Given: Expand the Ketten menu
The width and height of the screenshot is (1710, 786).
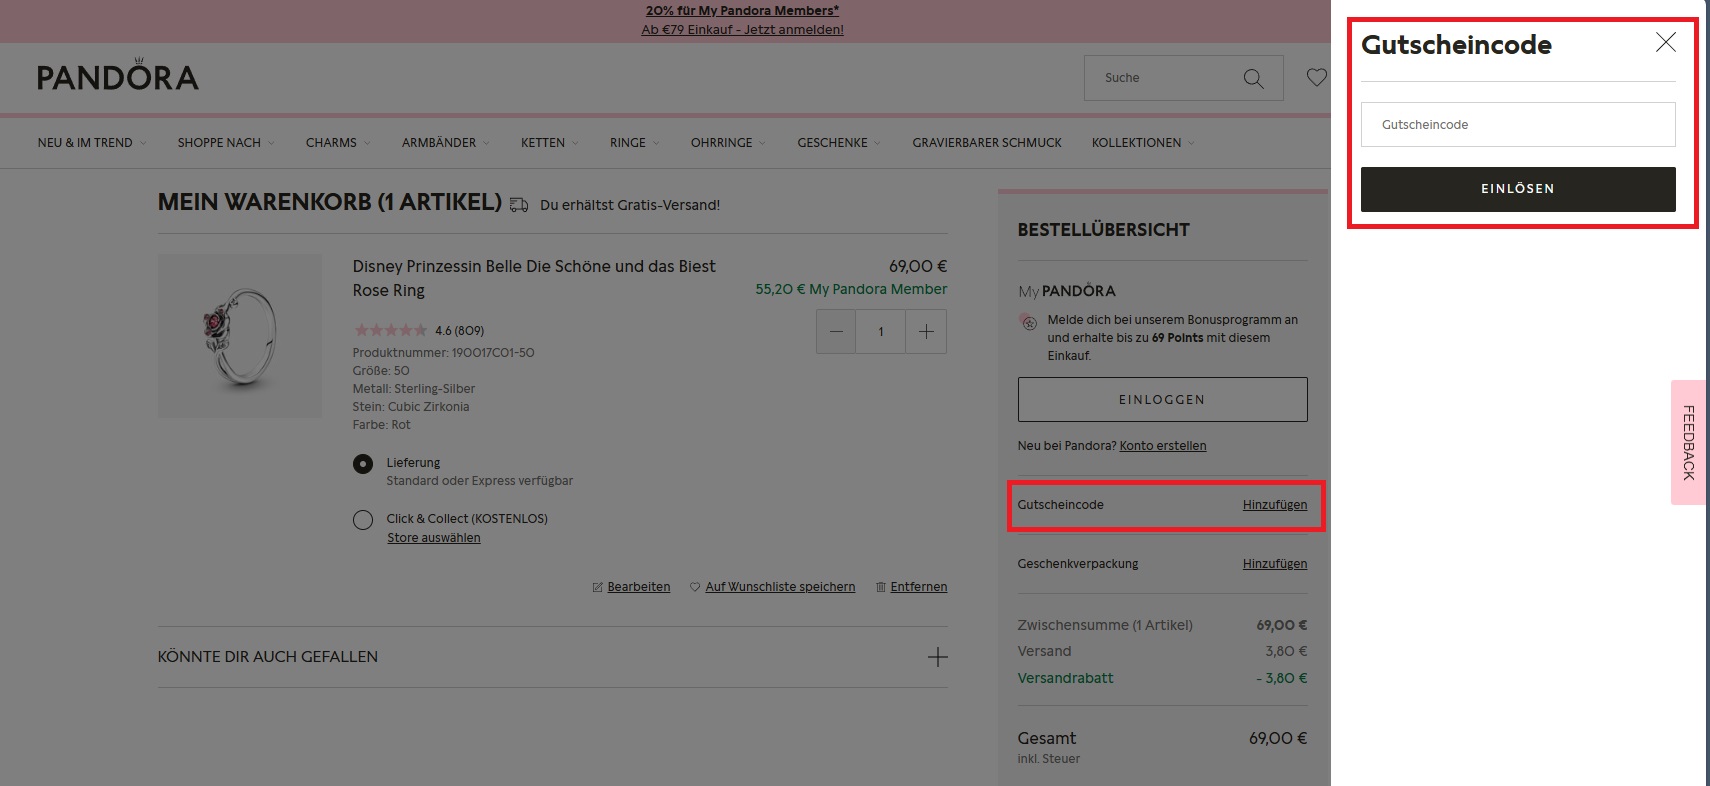Looking at the screenshot, I should tap(550, 143).
